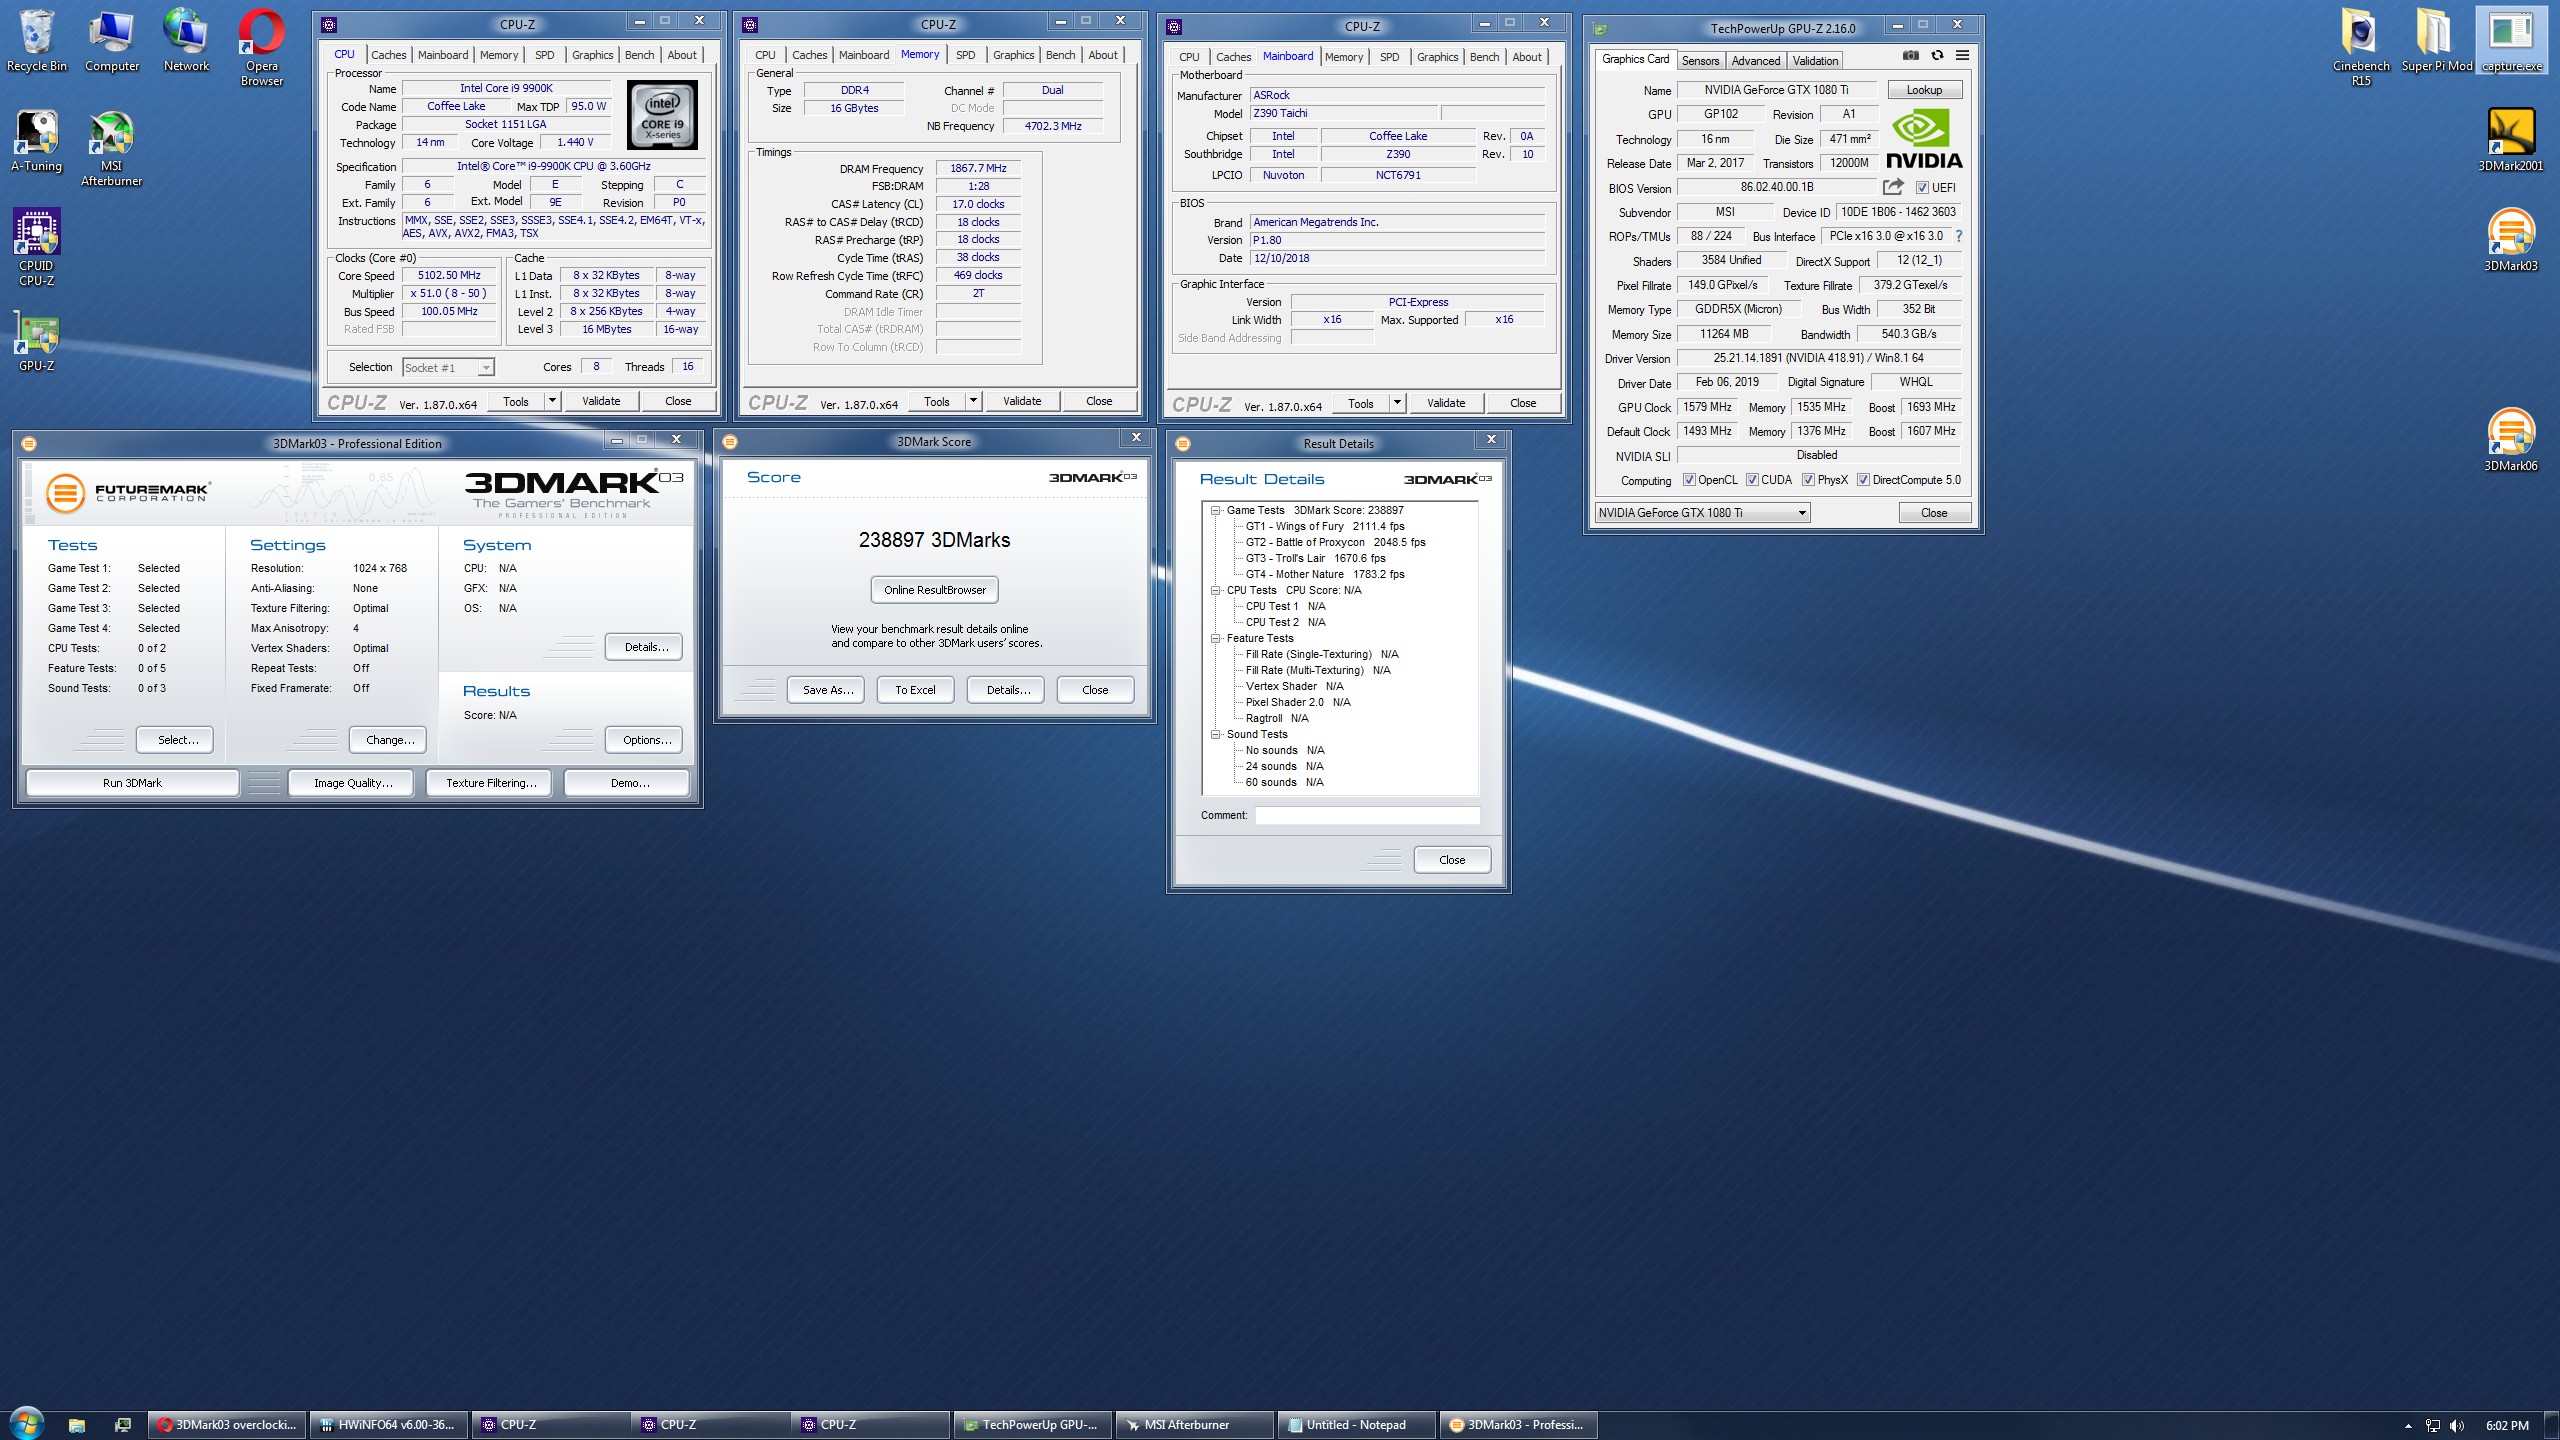
Task: Open the Computer desktop icon
Action: [x=112, y=41]
